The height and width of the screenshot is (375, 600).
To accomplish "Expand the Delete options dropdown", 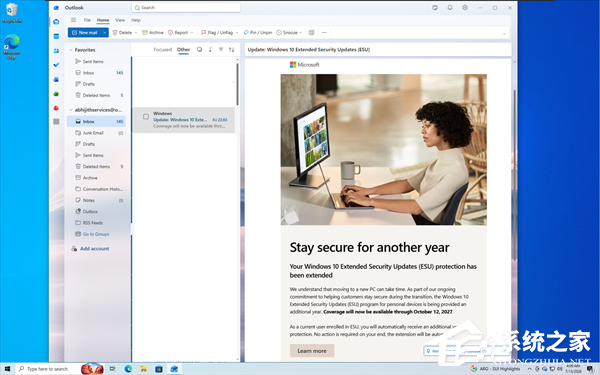I will pyautogui.click(x=136, y=33).
